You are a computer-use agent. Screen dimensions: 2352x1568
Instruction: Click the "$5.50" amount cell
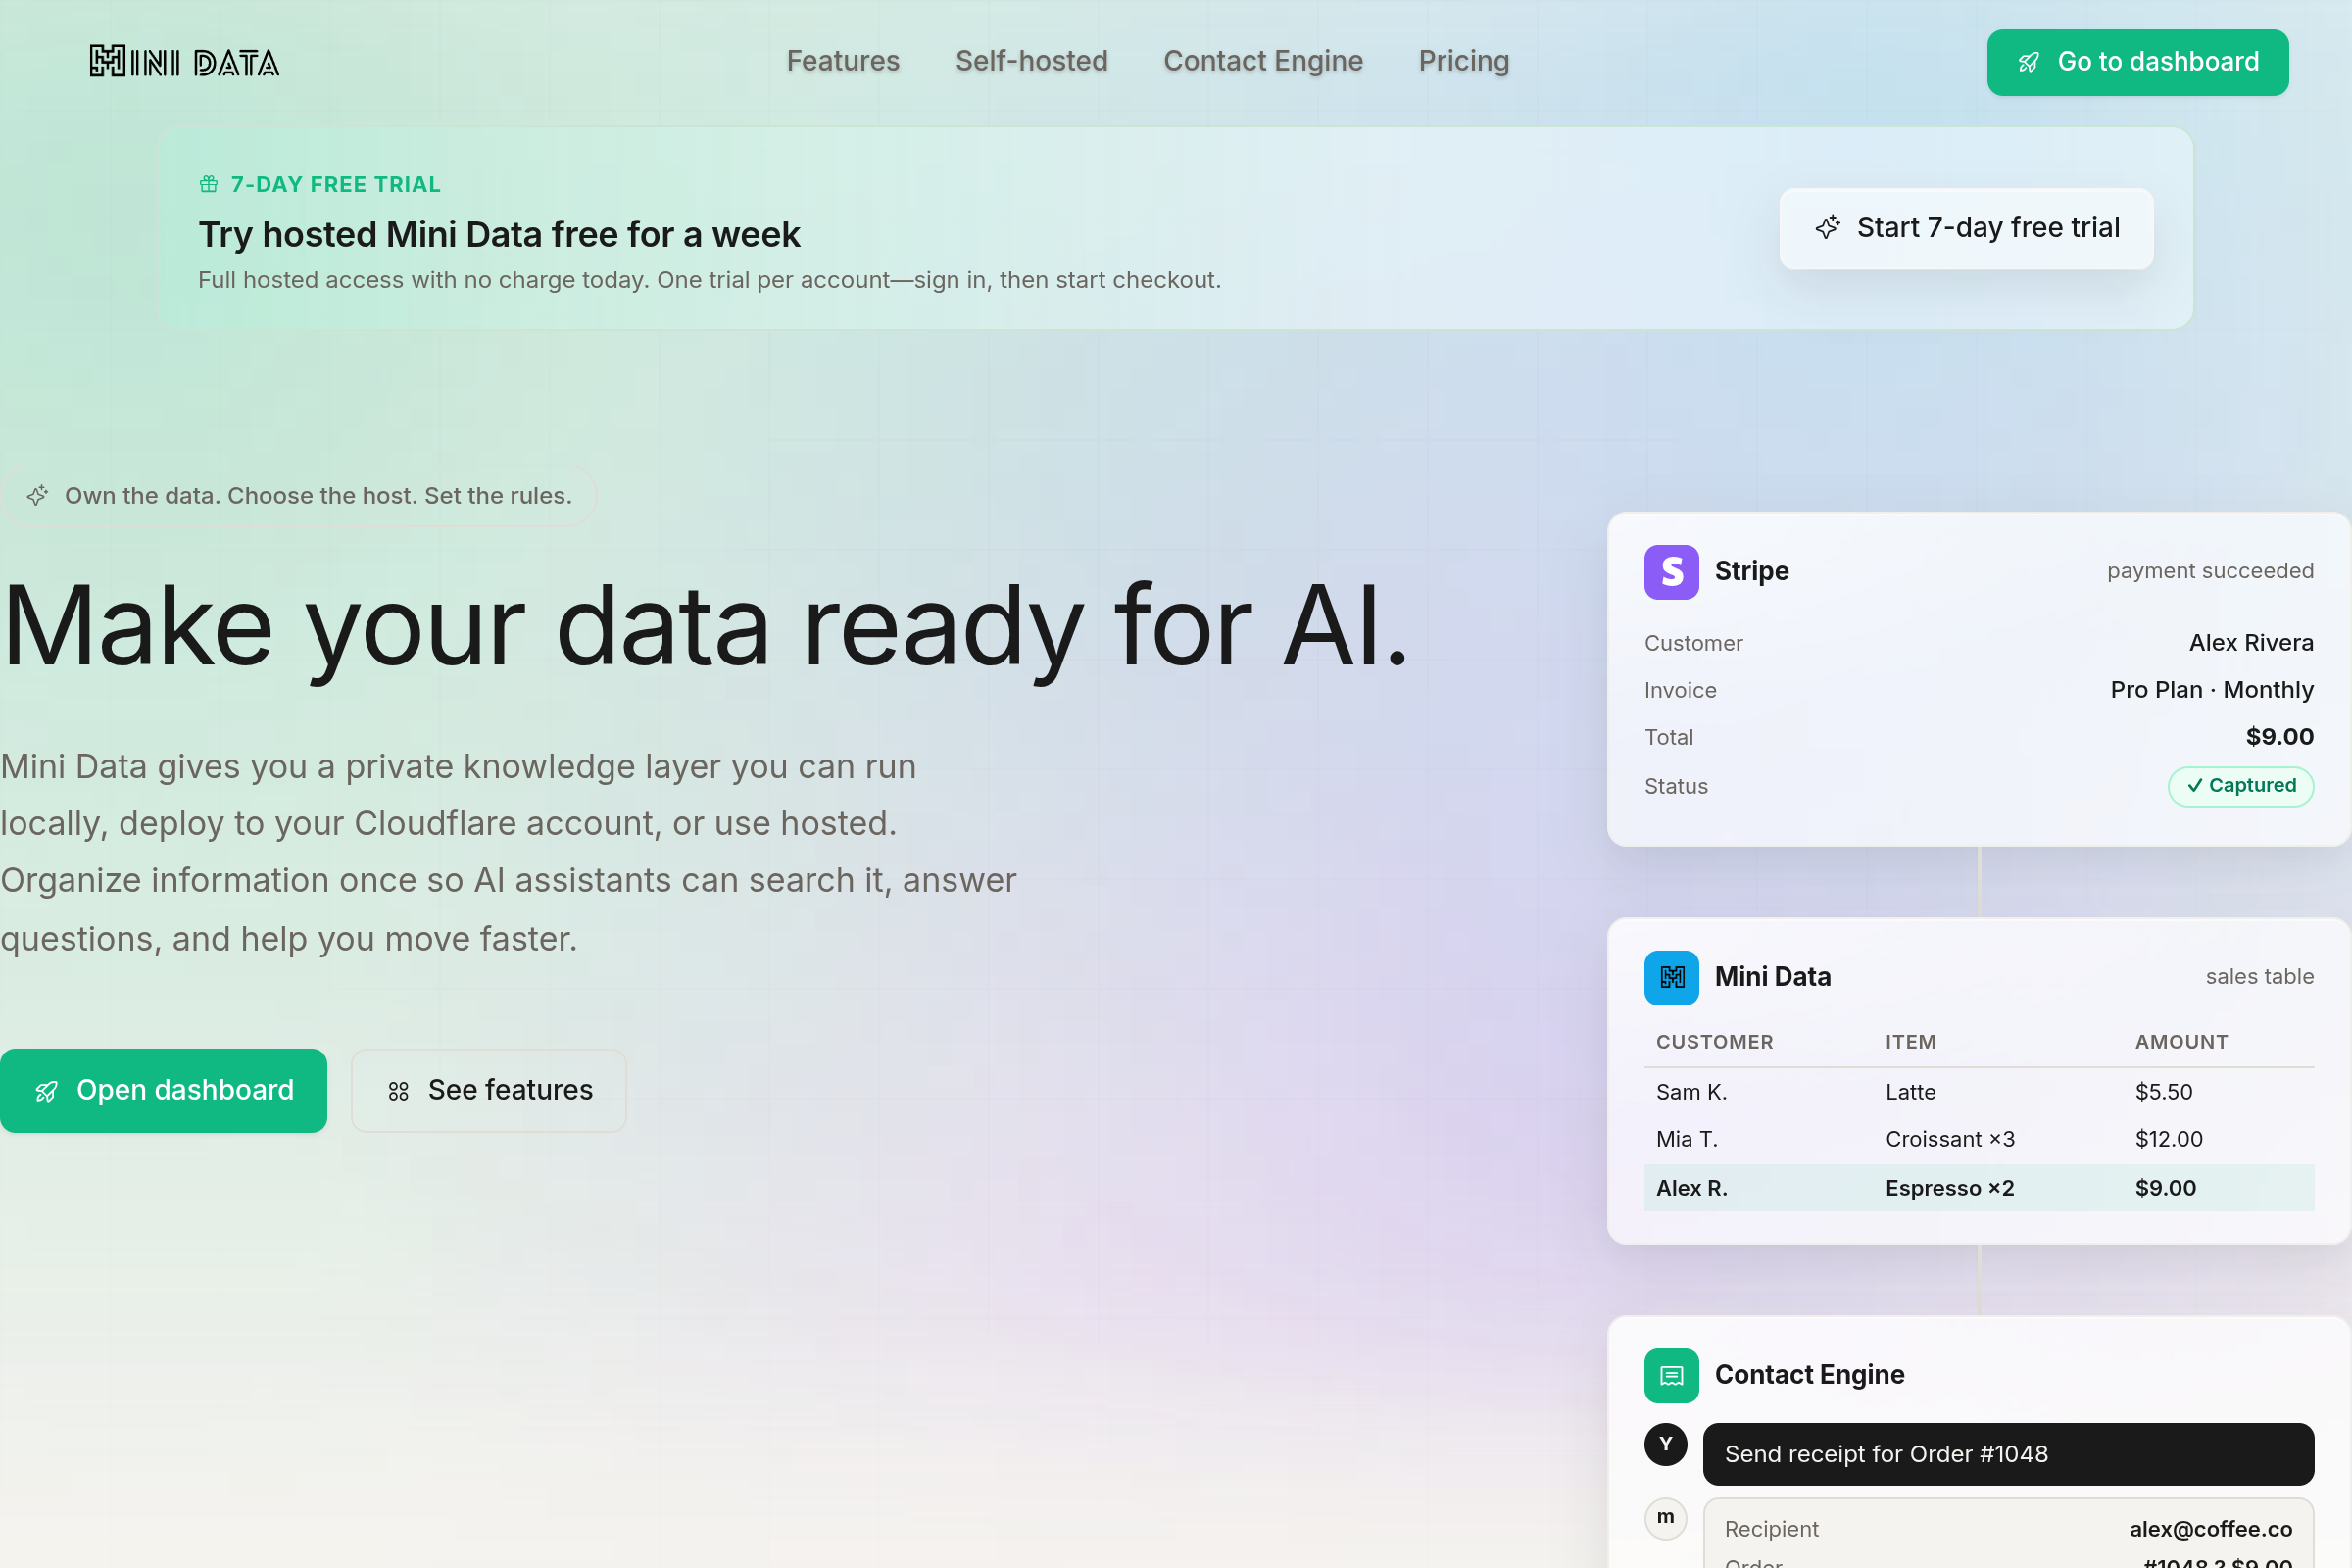point(2163,1092)
